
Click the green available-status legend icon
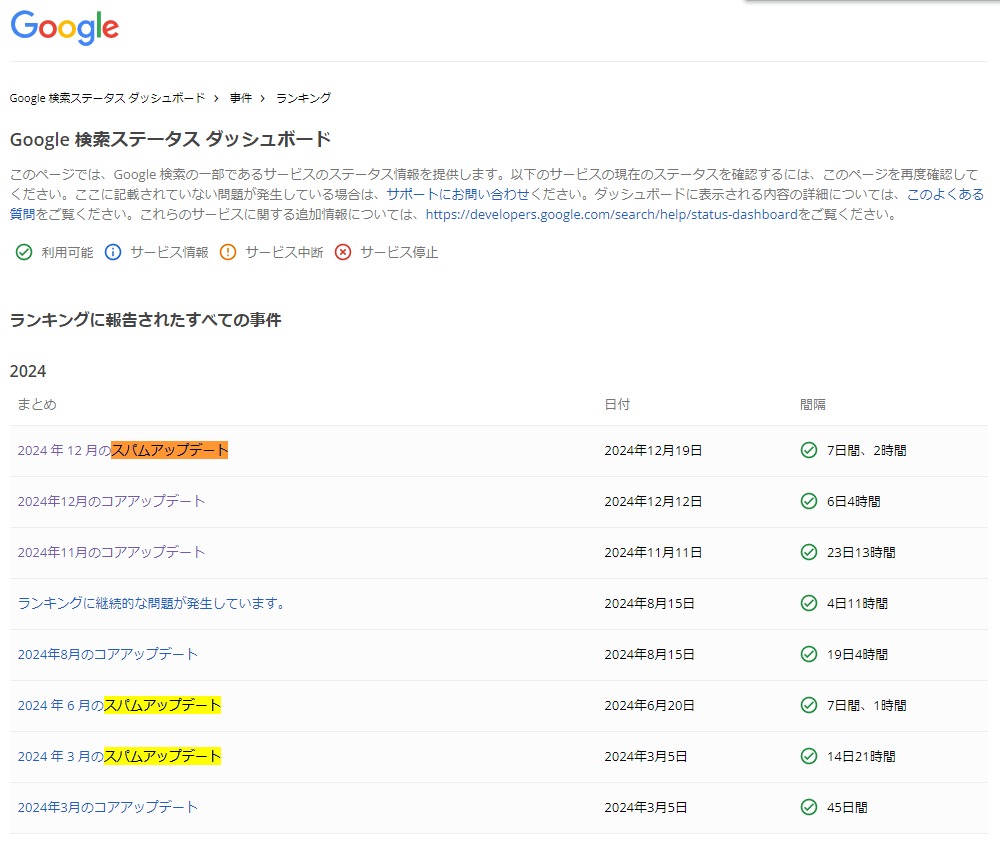(24, 252)
